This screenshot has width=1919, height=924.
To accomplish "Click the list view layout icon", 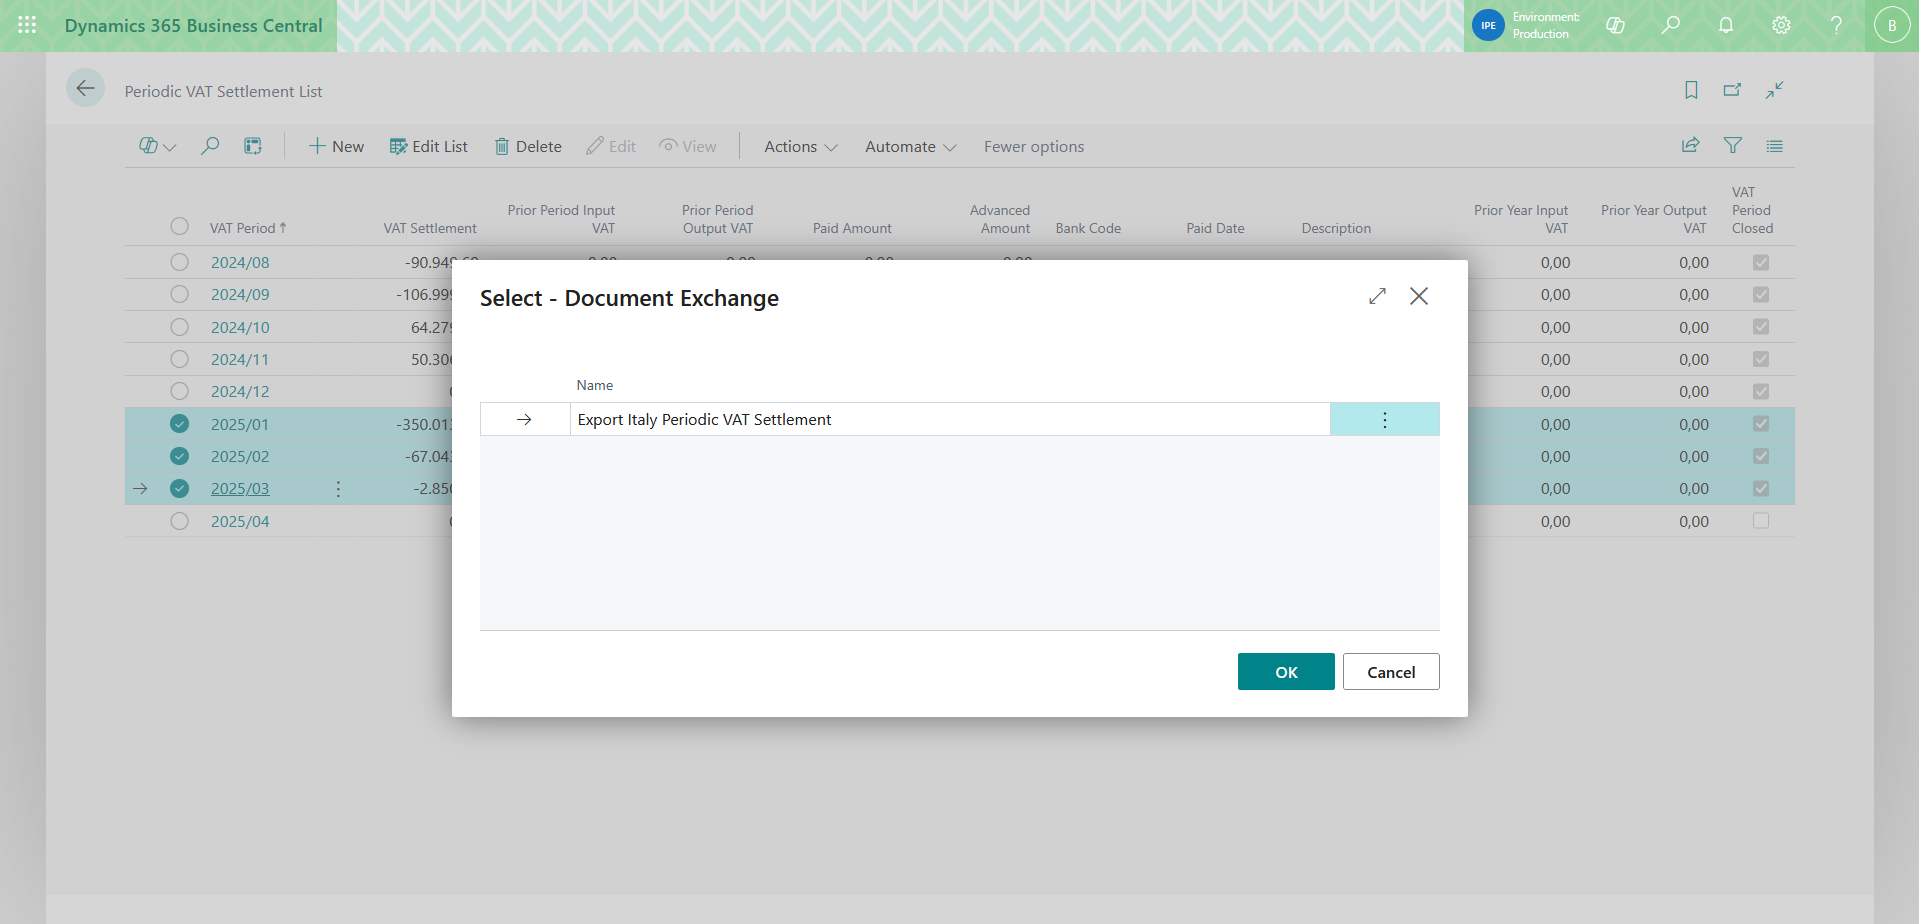I will point(1774,145).
